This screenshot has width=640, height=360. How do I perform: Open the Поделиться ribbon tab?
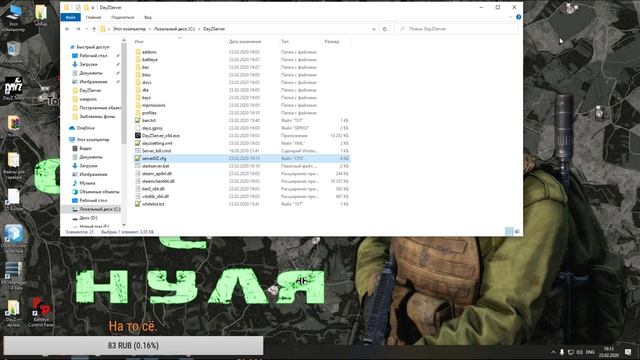pos(122,17)
